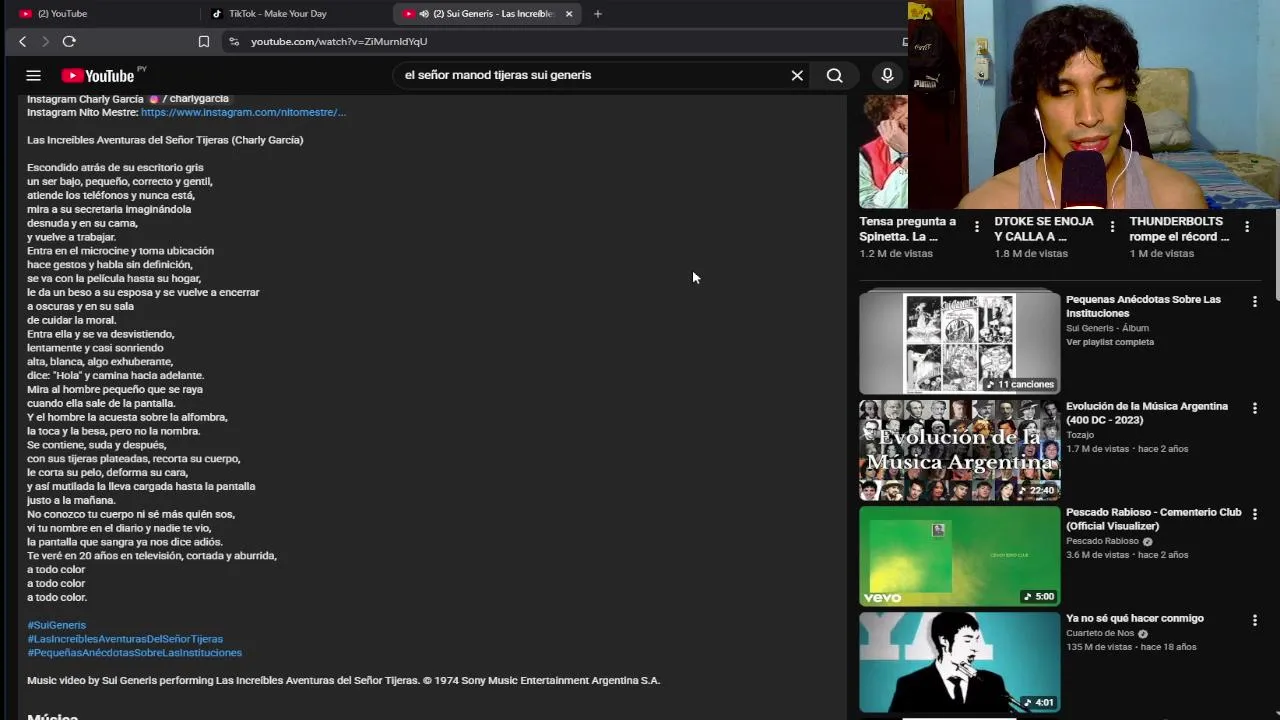The height and width of the screenshot is (720, 1280).
Task: Open a new browser tab
Action: point(598,13)
